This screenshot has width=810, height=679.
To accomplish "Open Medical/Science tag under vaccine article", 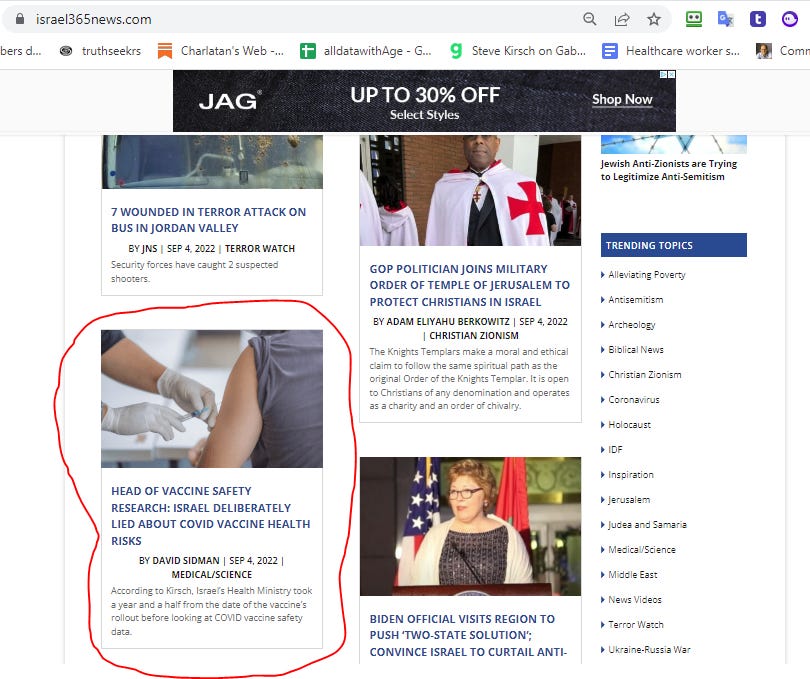I will click(212, 575).
